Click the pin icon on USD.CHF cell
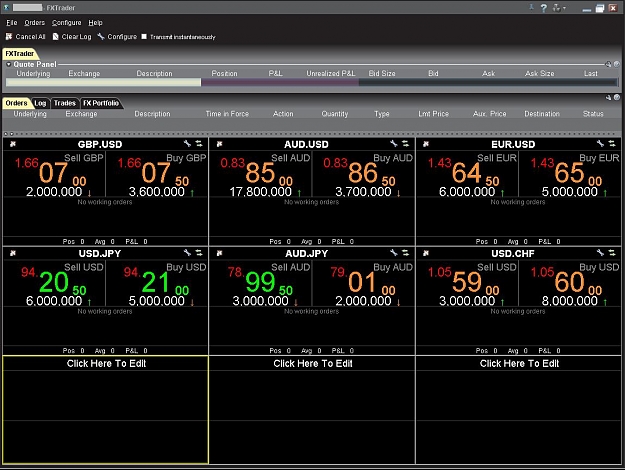 [x=426, y=253]
